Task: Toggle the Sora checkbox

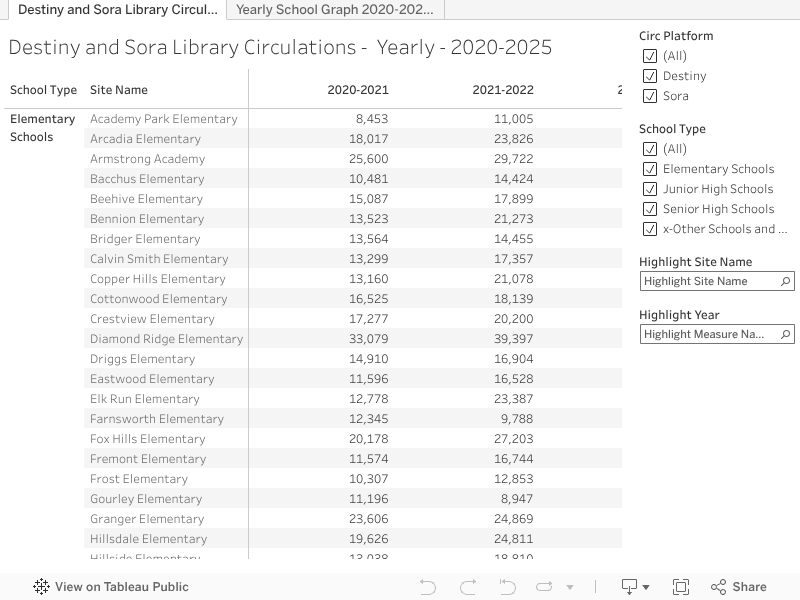Action: (650, 96)
